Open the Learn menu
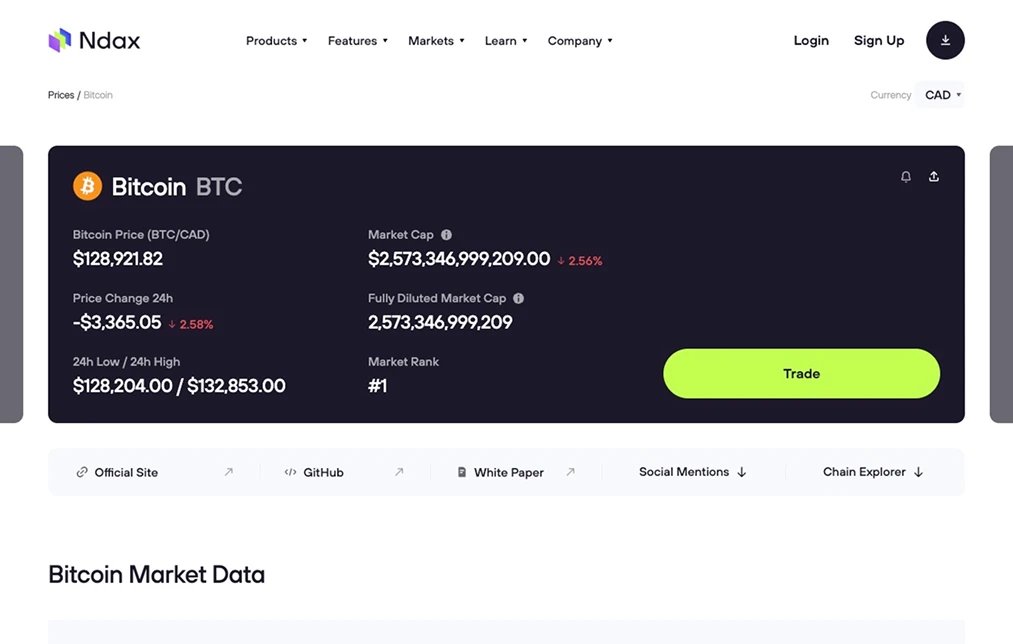 [505, 40]
